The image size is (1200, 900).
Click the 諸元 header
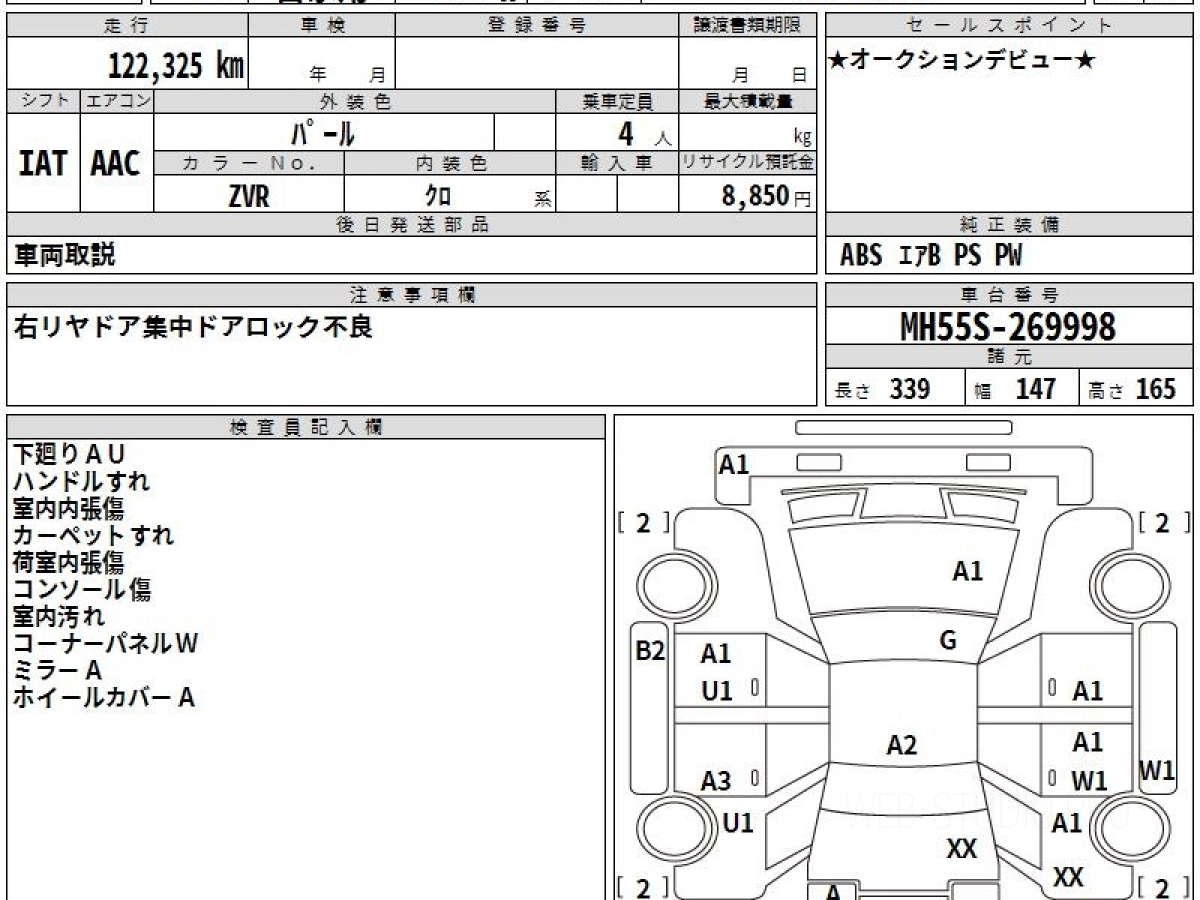(x=1009, y=357)
